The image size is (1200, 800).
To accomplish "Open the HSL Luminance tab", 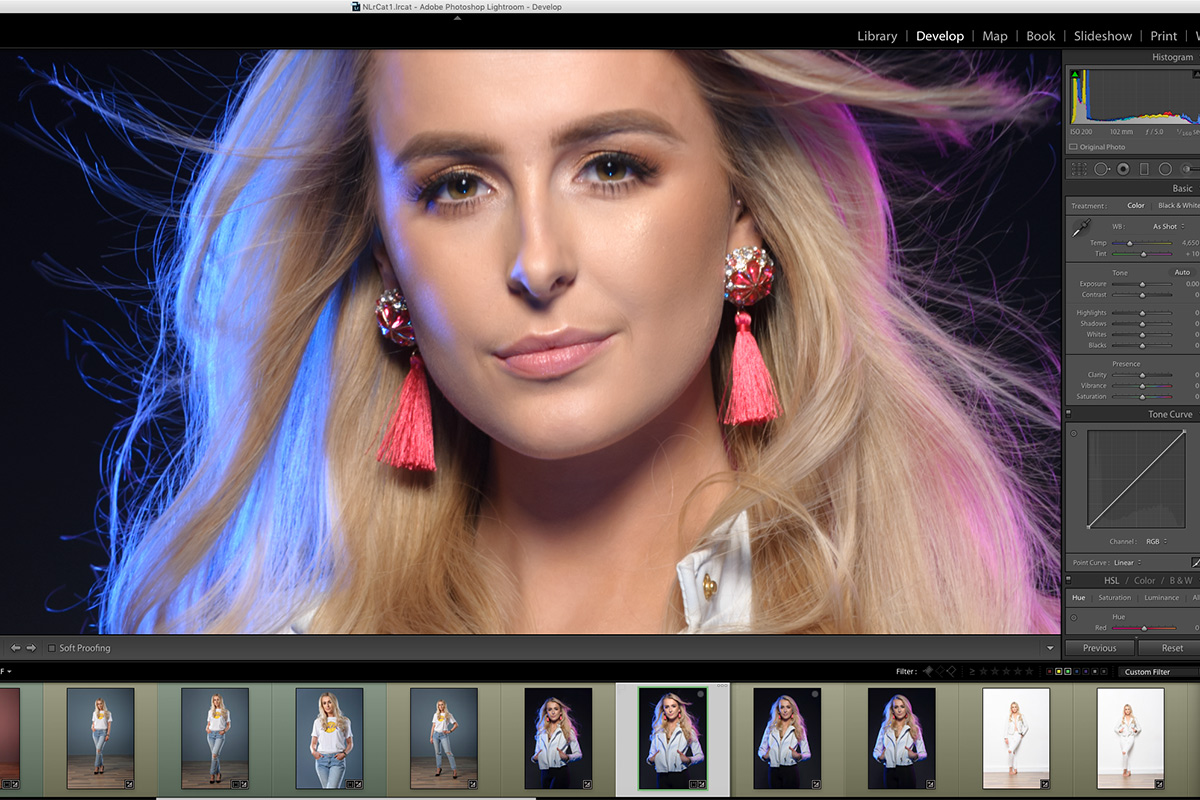I will point(1162,598).
